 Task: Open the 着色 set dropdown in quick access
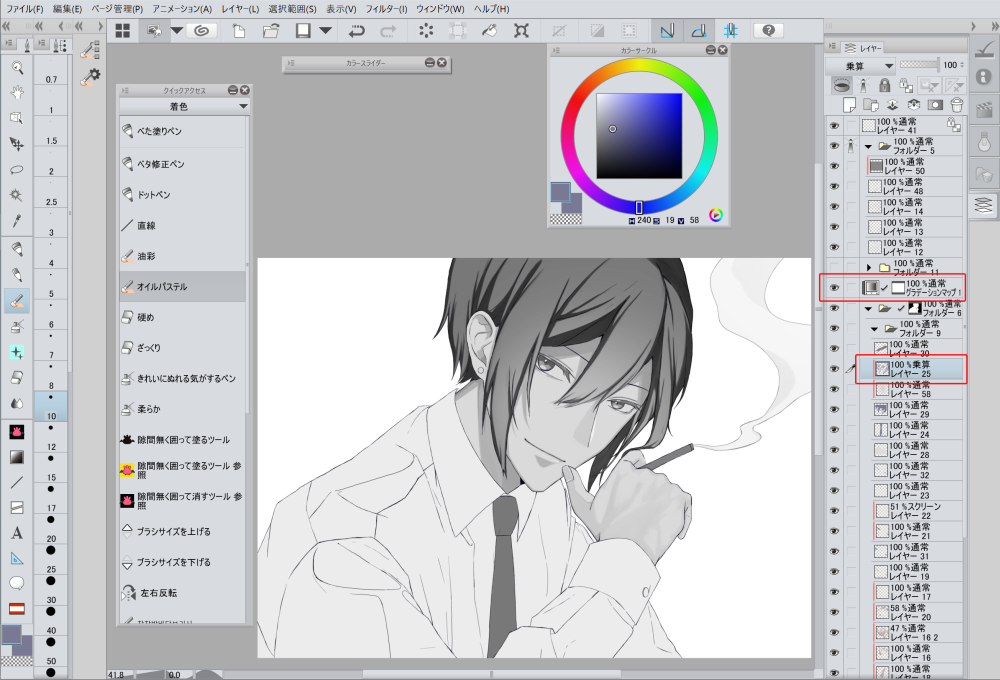[243, 105]
